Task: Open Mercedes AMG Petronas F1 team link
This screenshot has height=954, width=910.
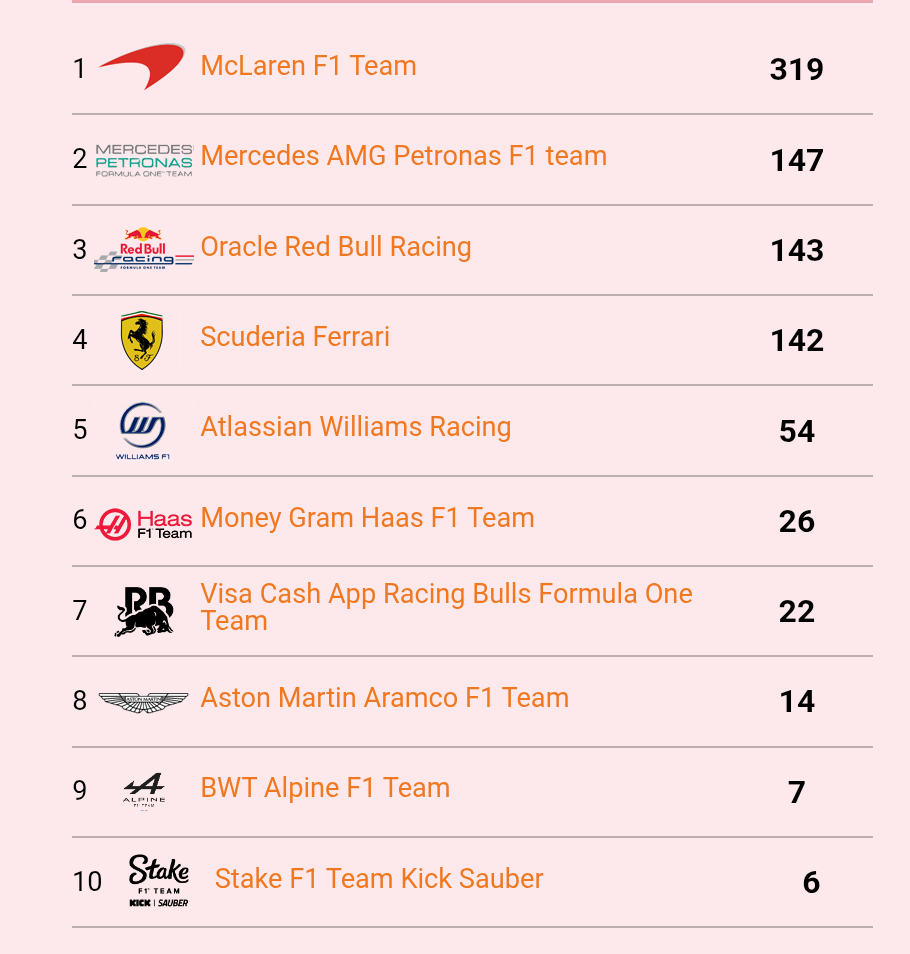Action: pyautogui.click(x=404, y=156)
